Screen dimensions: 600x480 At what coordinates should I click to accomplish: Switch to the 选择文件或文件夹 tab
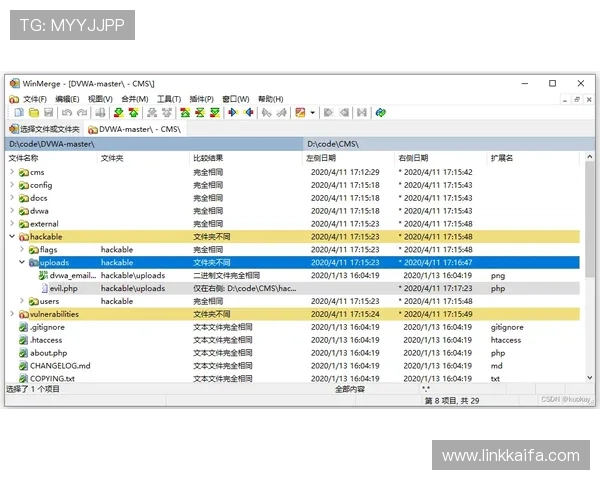tap(44, 129)
